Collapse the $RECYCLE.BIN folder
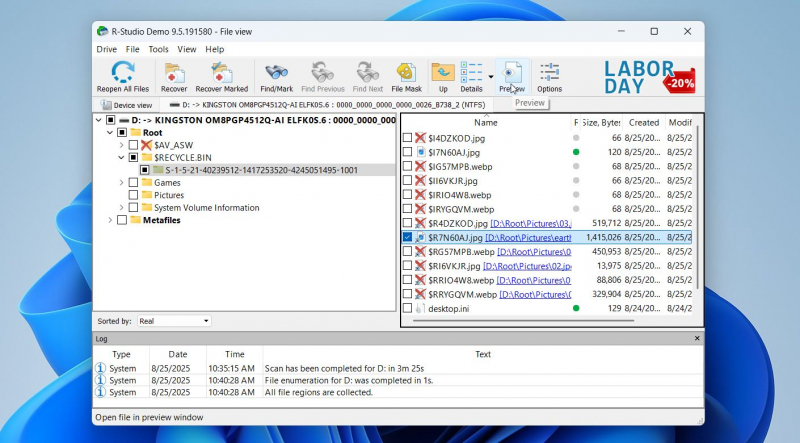This screenshot has width=800, height=443. tap(121, 157)
